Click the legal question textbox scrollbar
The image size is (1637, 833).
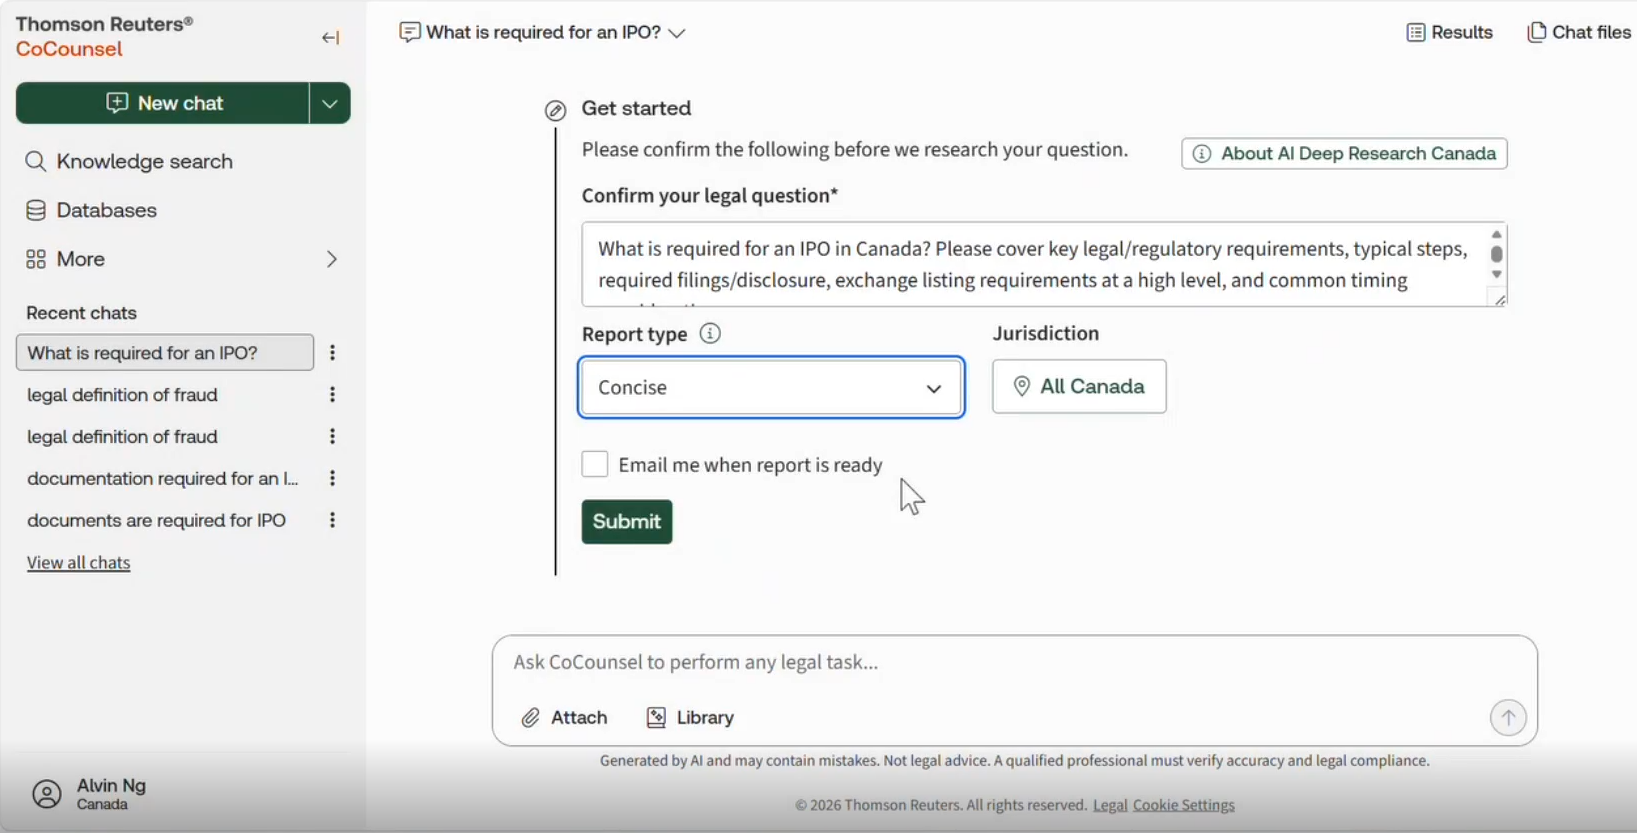[1496, 254]
